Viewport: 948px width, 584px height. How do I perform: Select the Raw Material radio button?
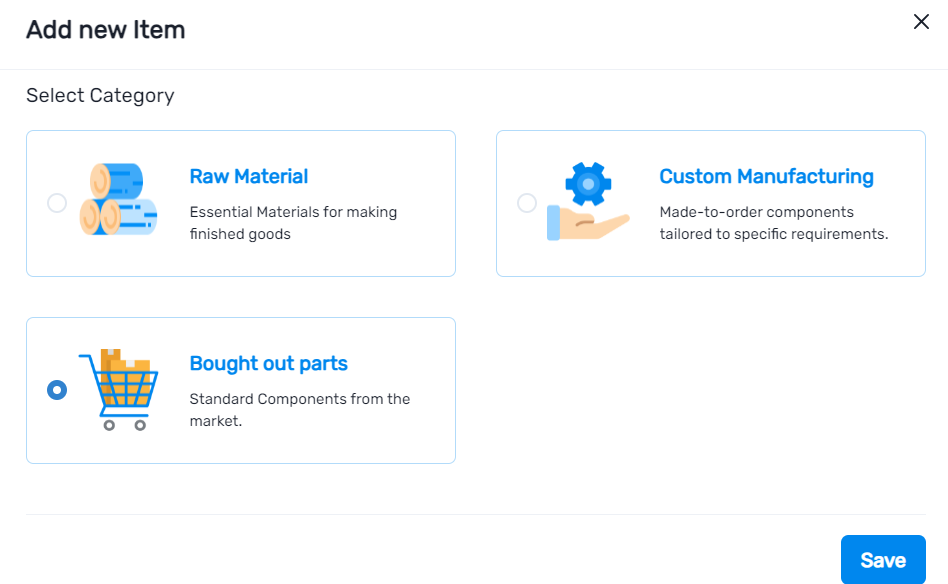57,202
